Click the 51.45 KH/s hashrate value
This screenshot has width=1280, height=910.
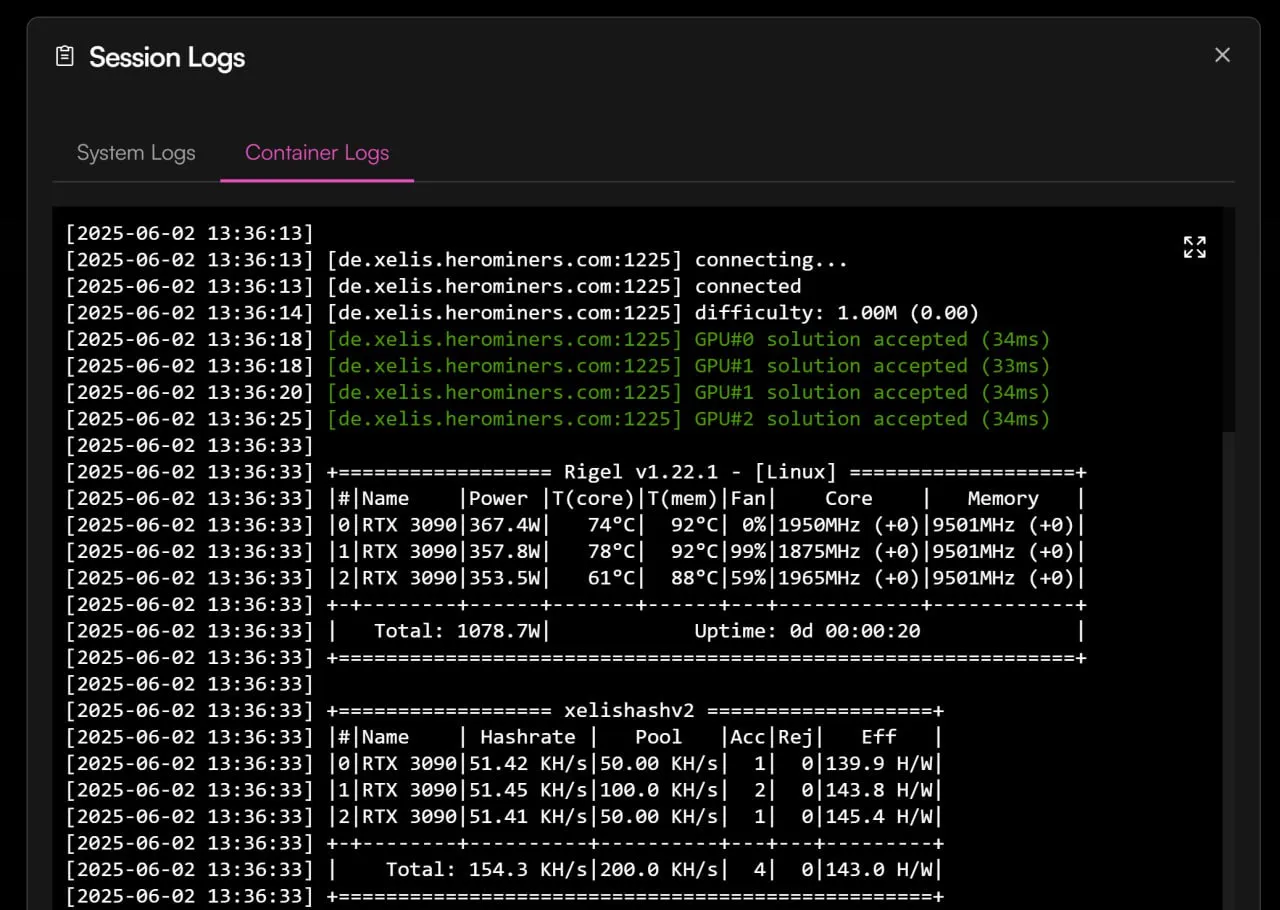(x=528, y=790)
